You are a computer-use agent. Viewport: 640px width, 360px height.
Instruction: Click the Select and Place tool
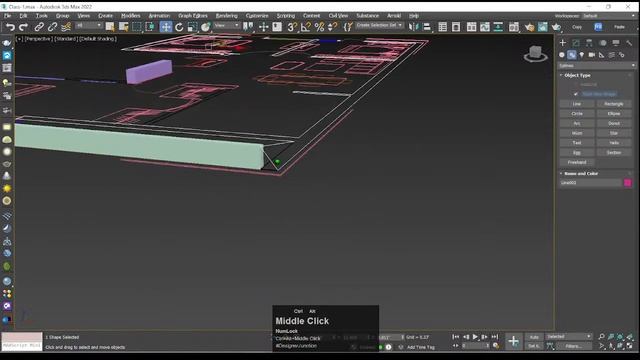point(206,27)
